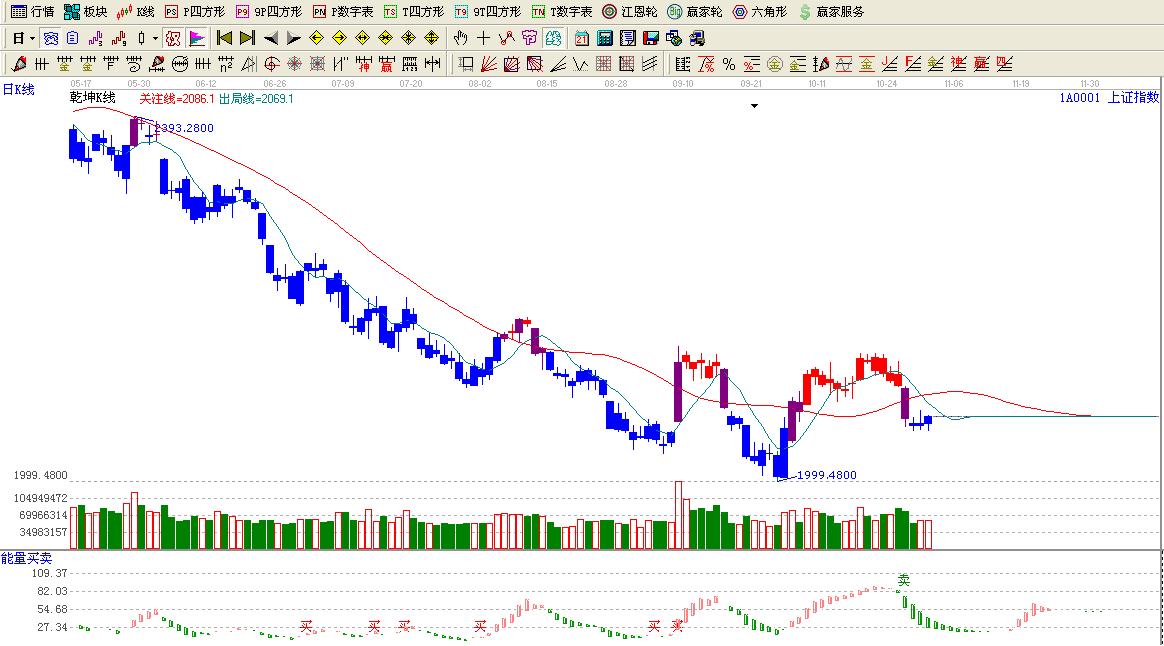
Task: Select the crosshair cursor tool
Action: 483,38
